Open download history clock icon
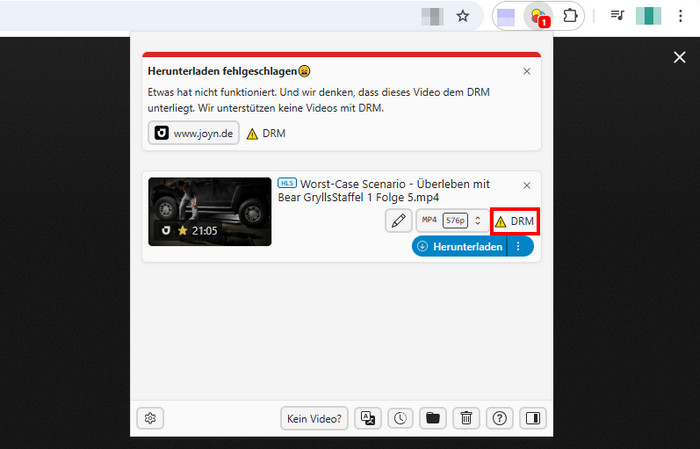Viewport: 700px width, 449px height. coord(400,418)
